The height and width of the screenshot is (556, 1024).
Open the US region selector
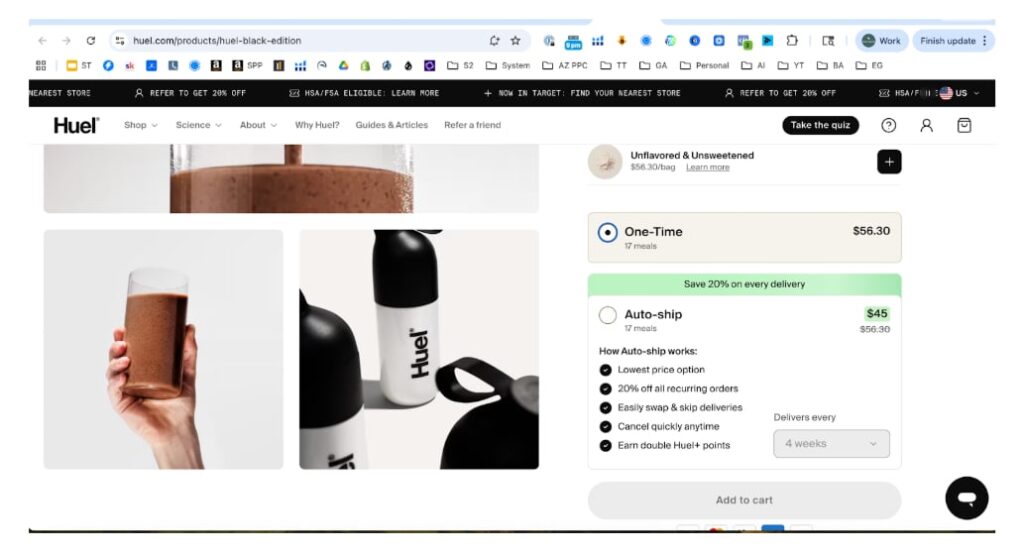(x=960, y=93)
